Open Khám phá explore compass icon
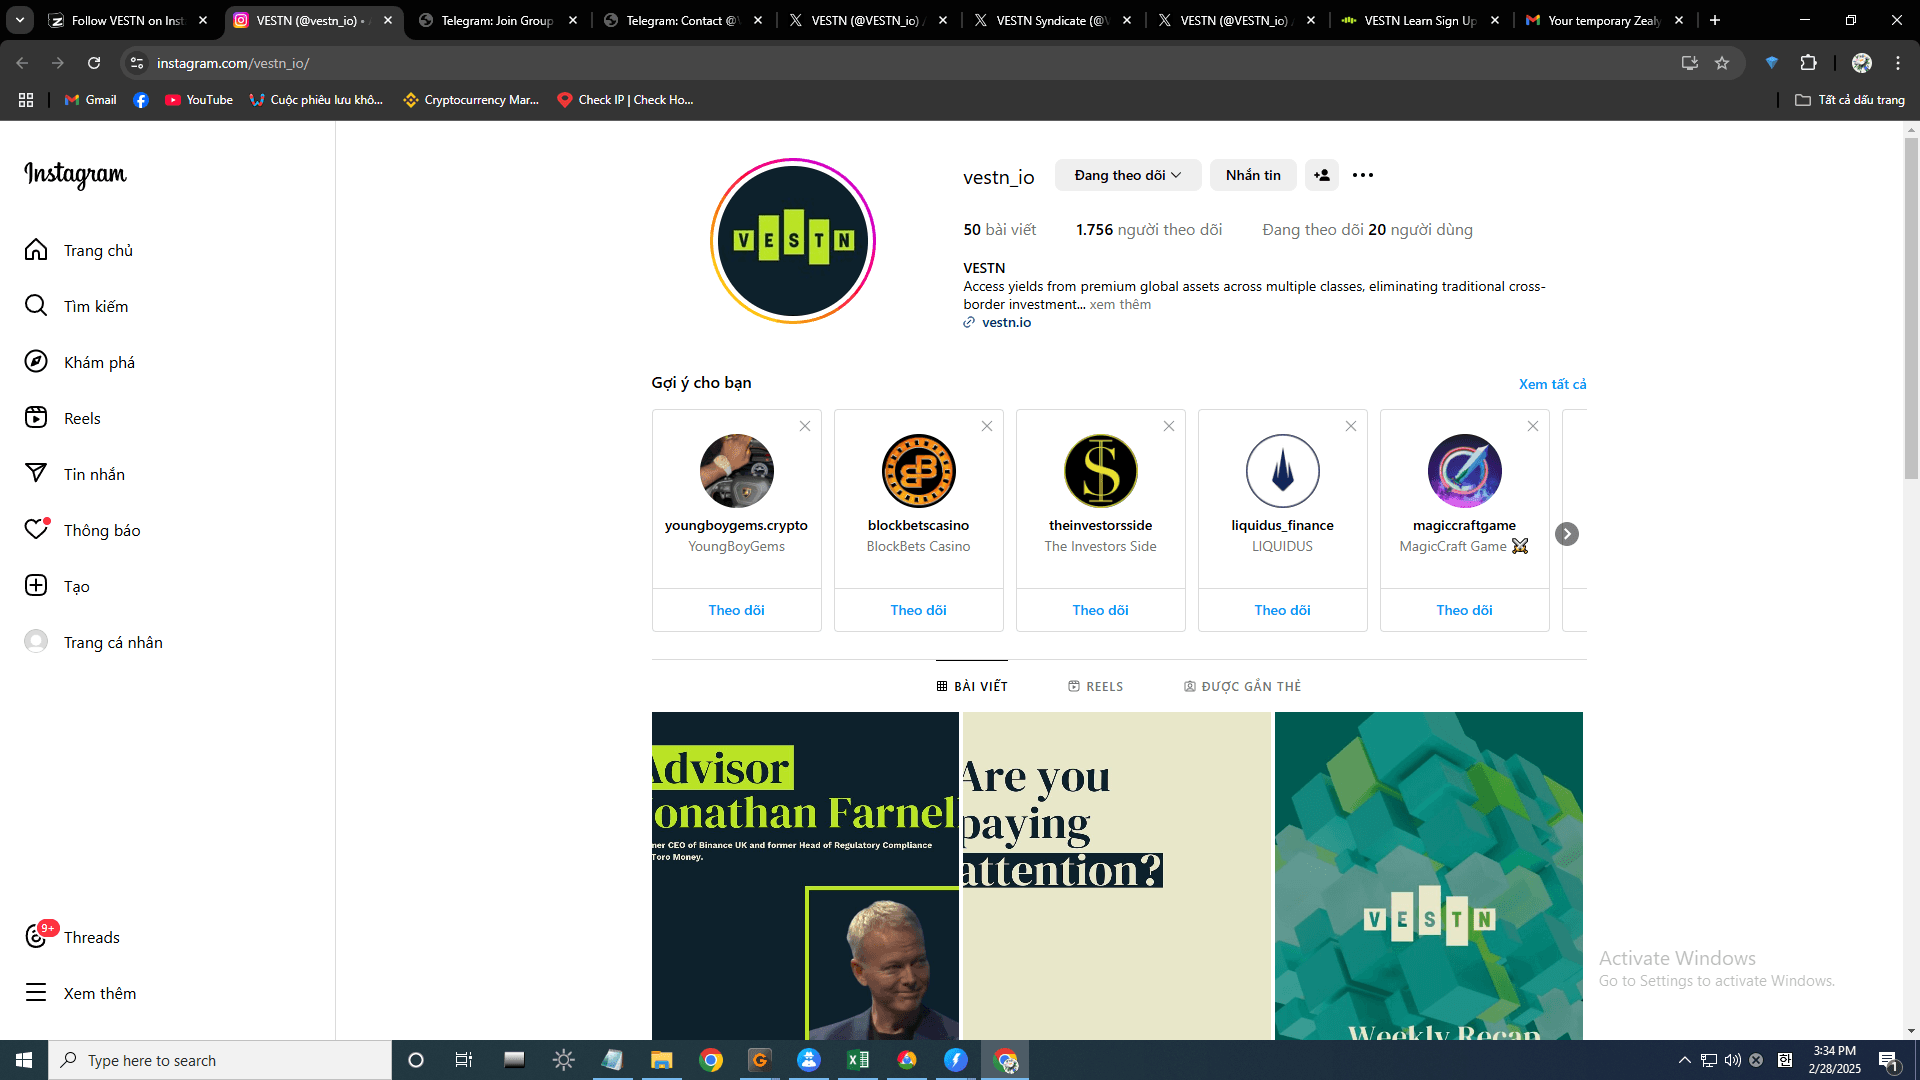The height and width of the screenshot is (1080, 1920). click(x=36, y=362)
